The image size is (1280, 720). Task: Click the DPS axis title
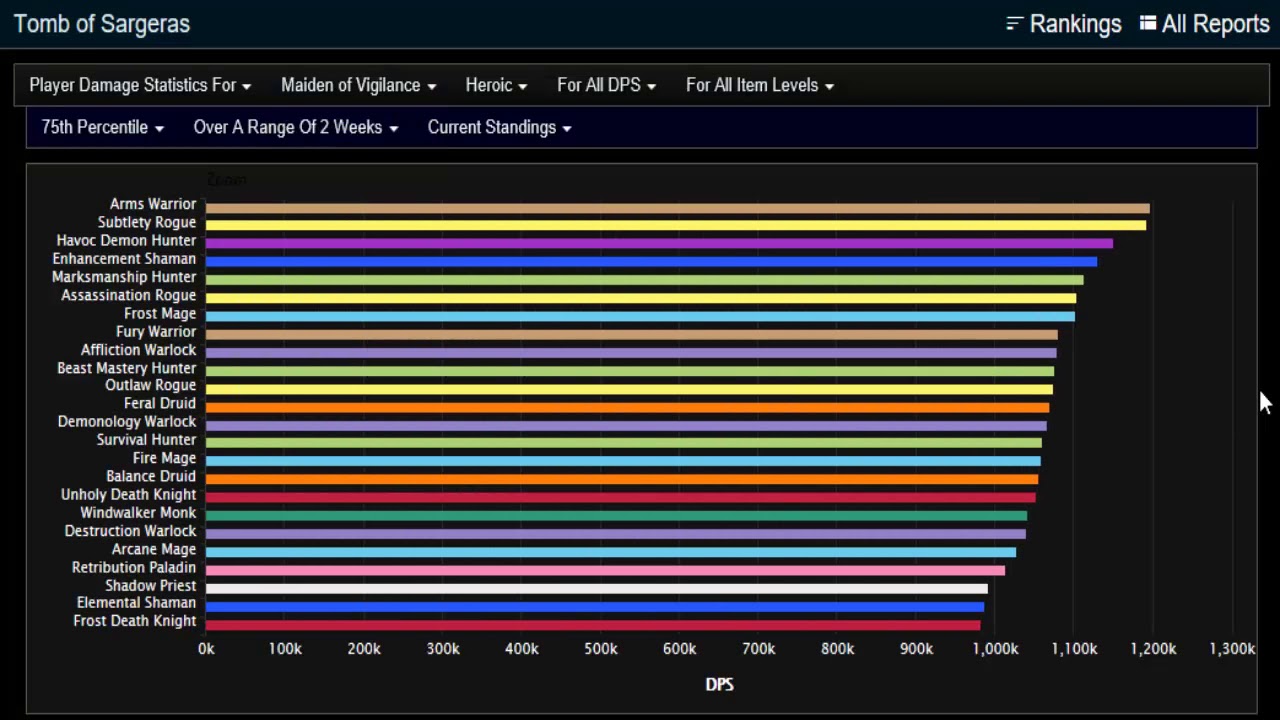point(719,684)
